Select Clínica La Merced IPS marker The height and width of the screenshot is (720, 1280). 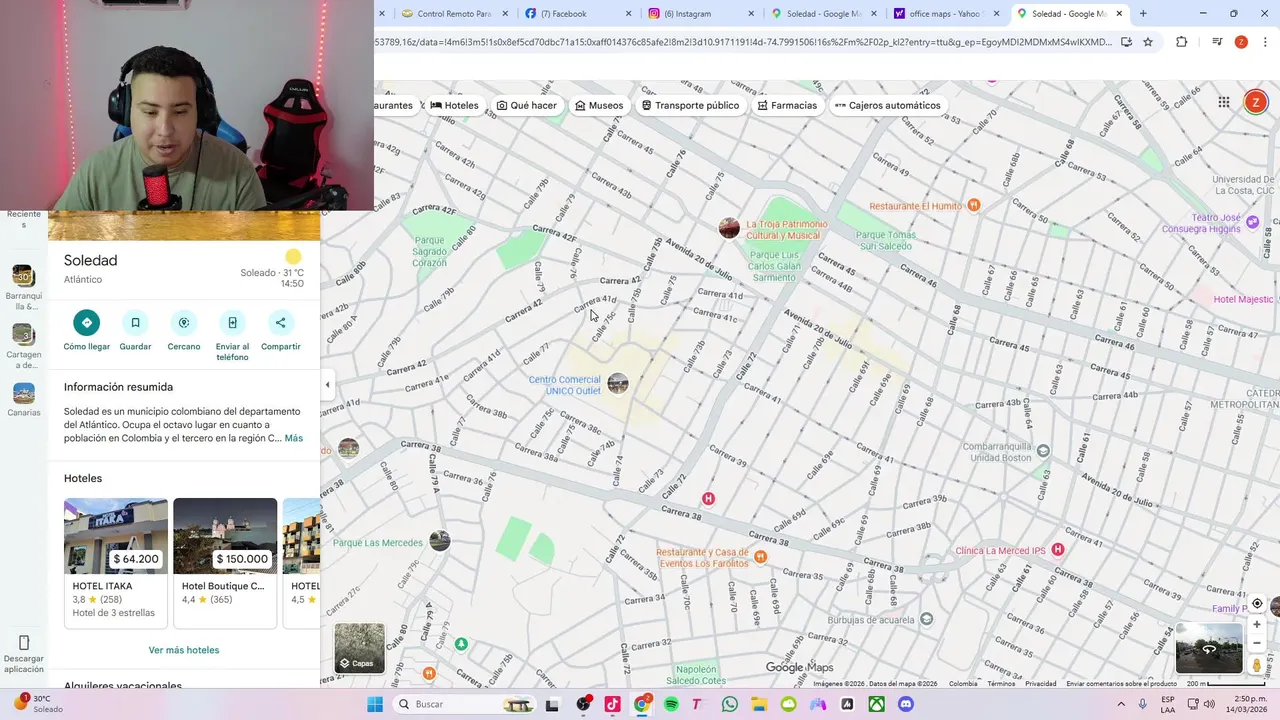(1057, 549)
